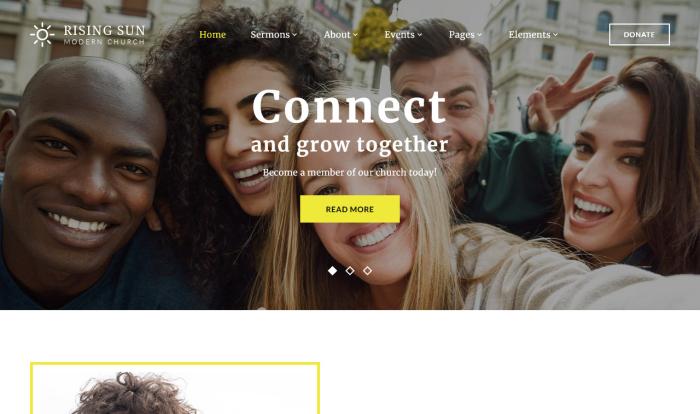The height and width of the screenshot is (414, 700).
Task: Click the yellow Read More button
Action: (350, 209)
